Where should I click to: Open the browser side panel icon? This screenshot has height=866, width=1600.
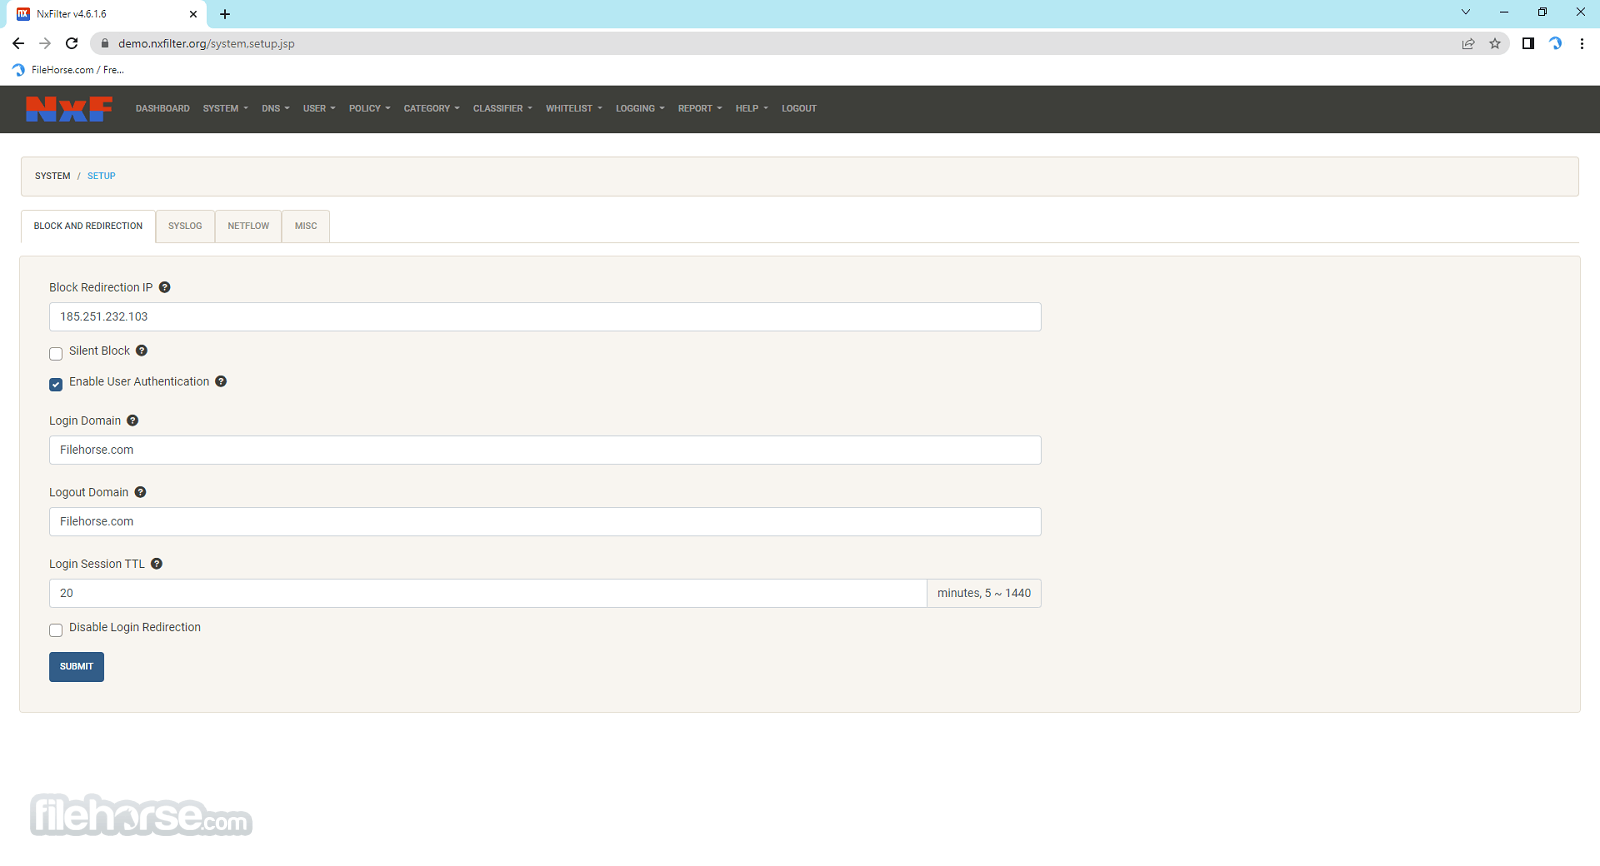pyautogui.click(x=1528, y=43)
